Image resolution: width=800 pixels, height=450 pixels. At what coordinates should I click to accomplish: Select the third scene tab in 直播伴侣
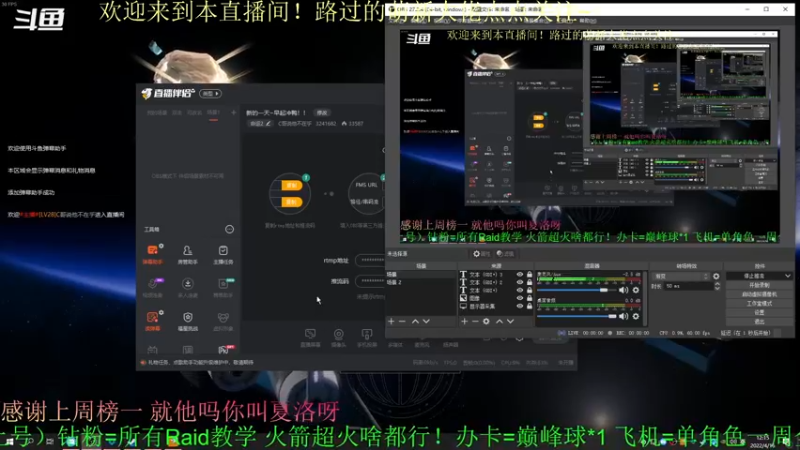(194, 112)
